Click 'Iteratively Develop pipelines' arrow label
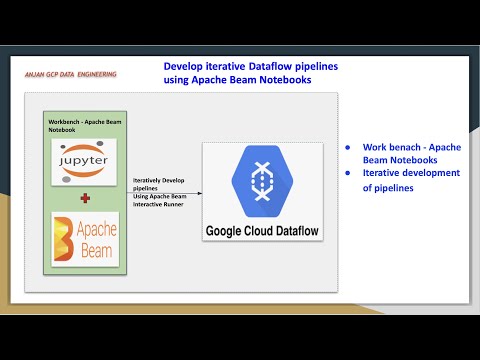Screen dimensions: 480x360 159,184
